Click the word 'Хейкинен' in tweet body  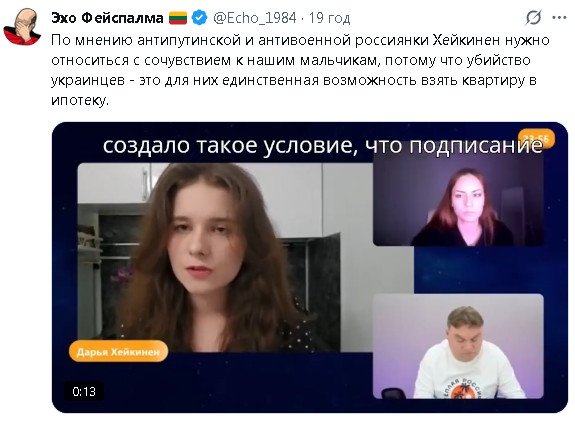pyautogui.click(x=466, y=40)
